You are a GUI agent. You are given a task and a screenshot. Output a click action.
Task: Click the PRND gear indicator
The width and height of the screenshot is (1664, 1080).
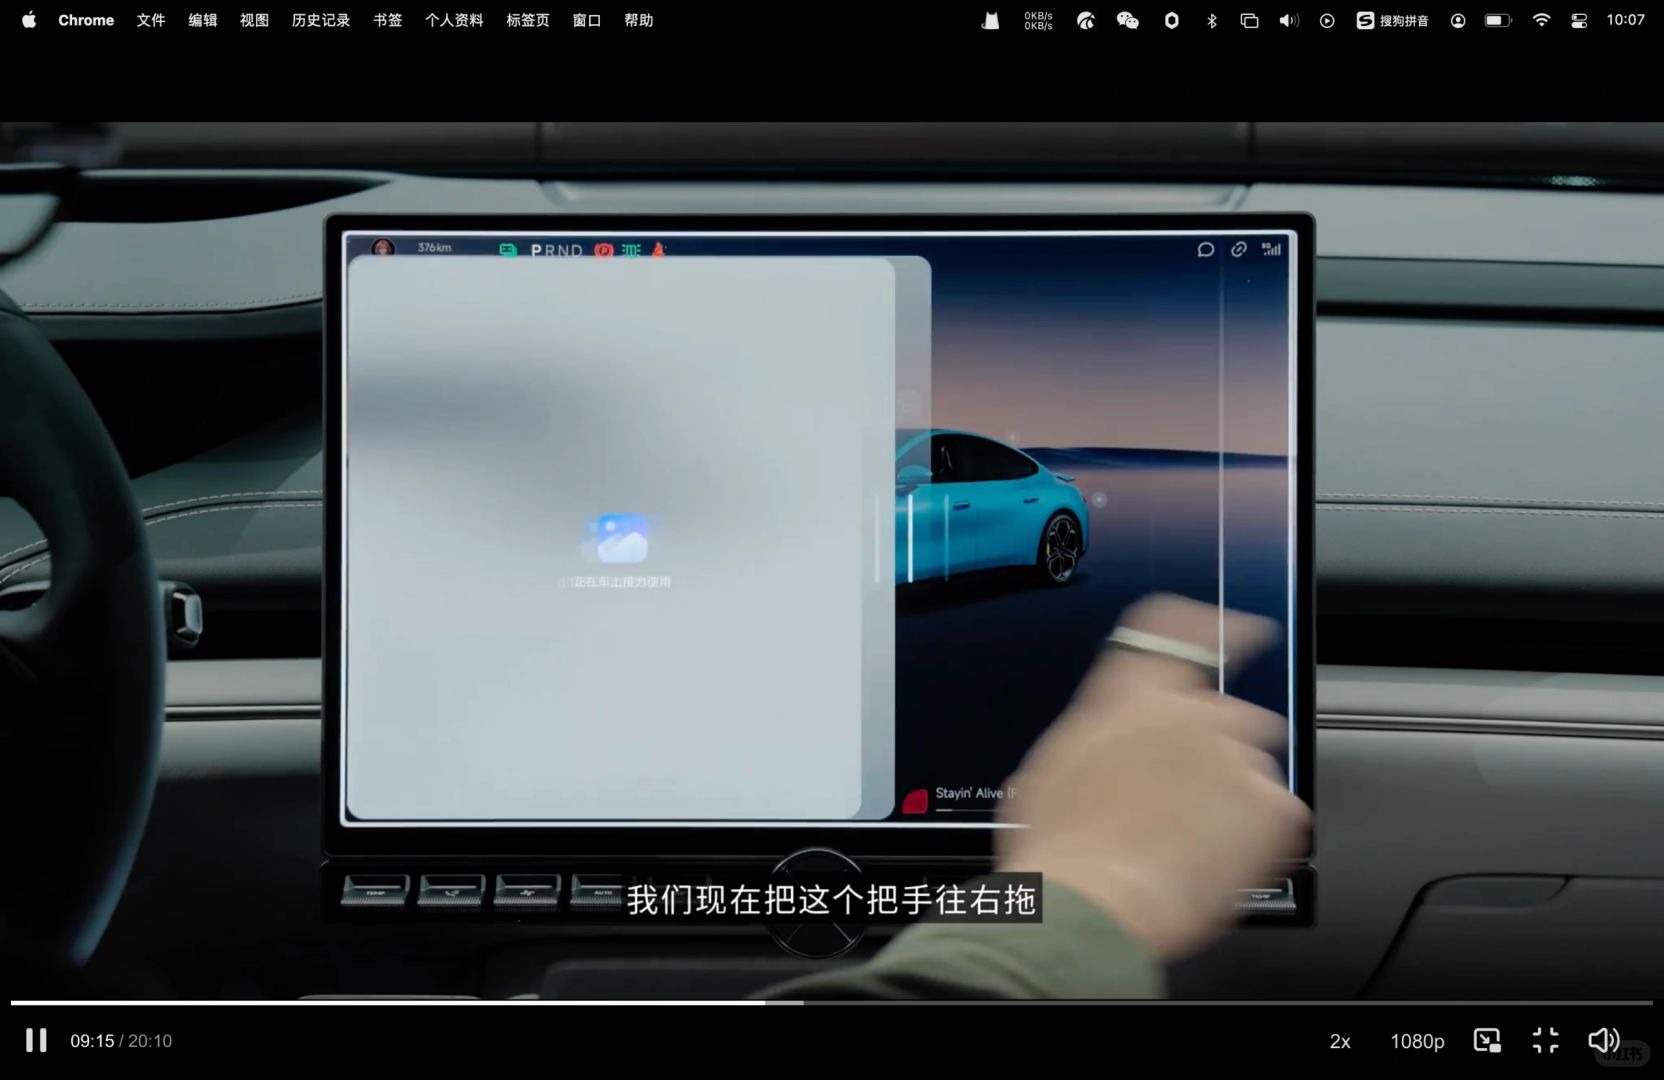[x=557, y=250]
